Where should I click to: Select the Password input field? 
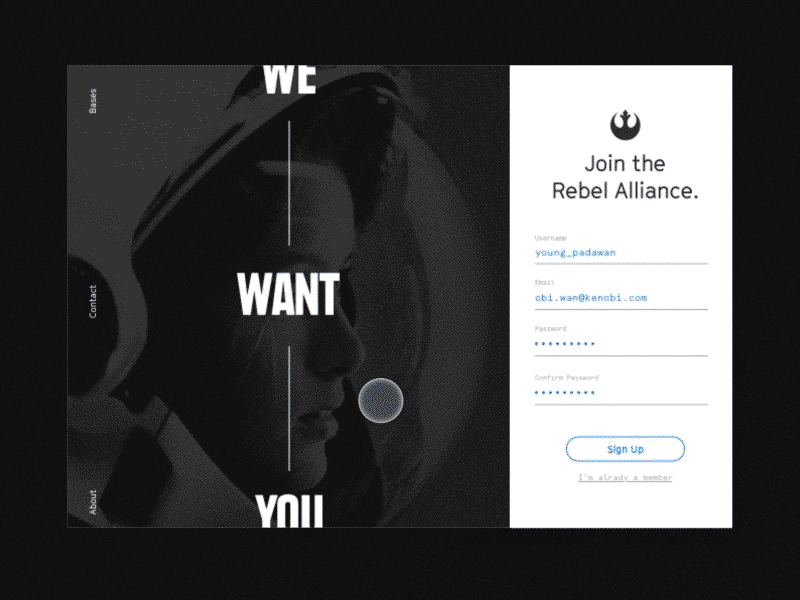(621, 344)
